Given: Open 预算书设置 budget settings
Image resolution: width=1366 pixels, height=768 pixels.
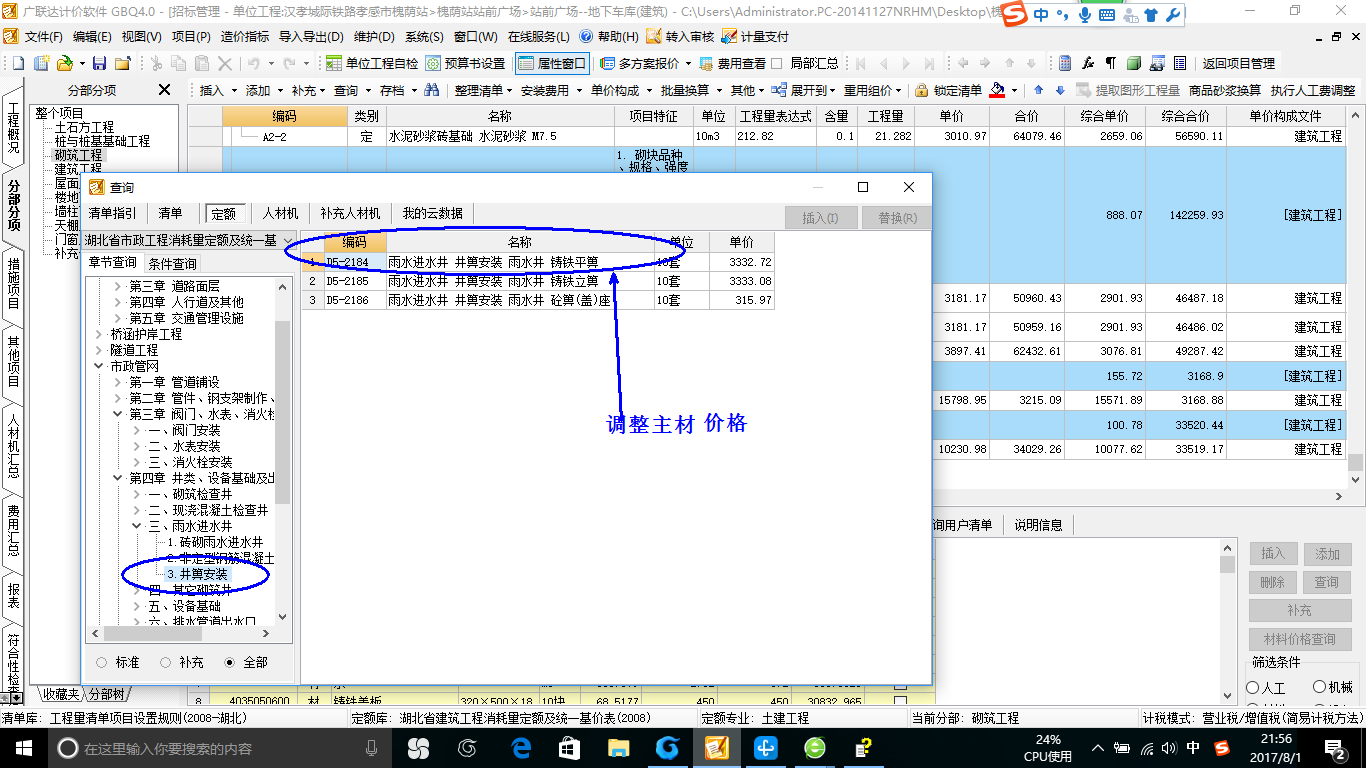Looking at the screenshot, I should (466, 63).
